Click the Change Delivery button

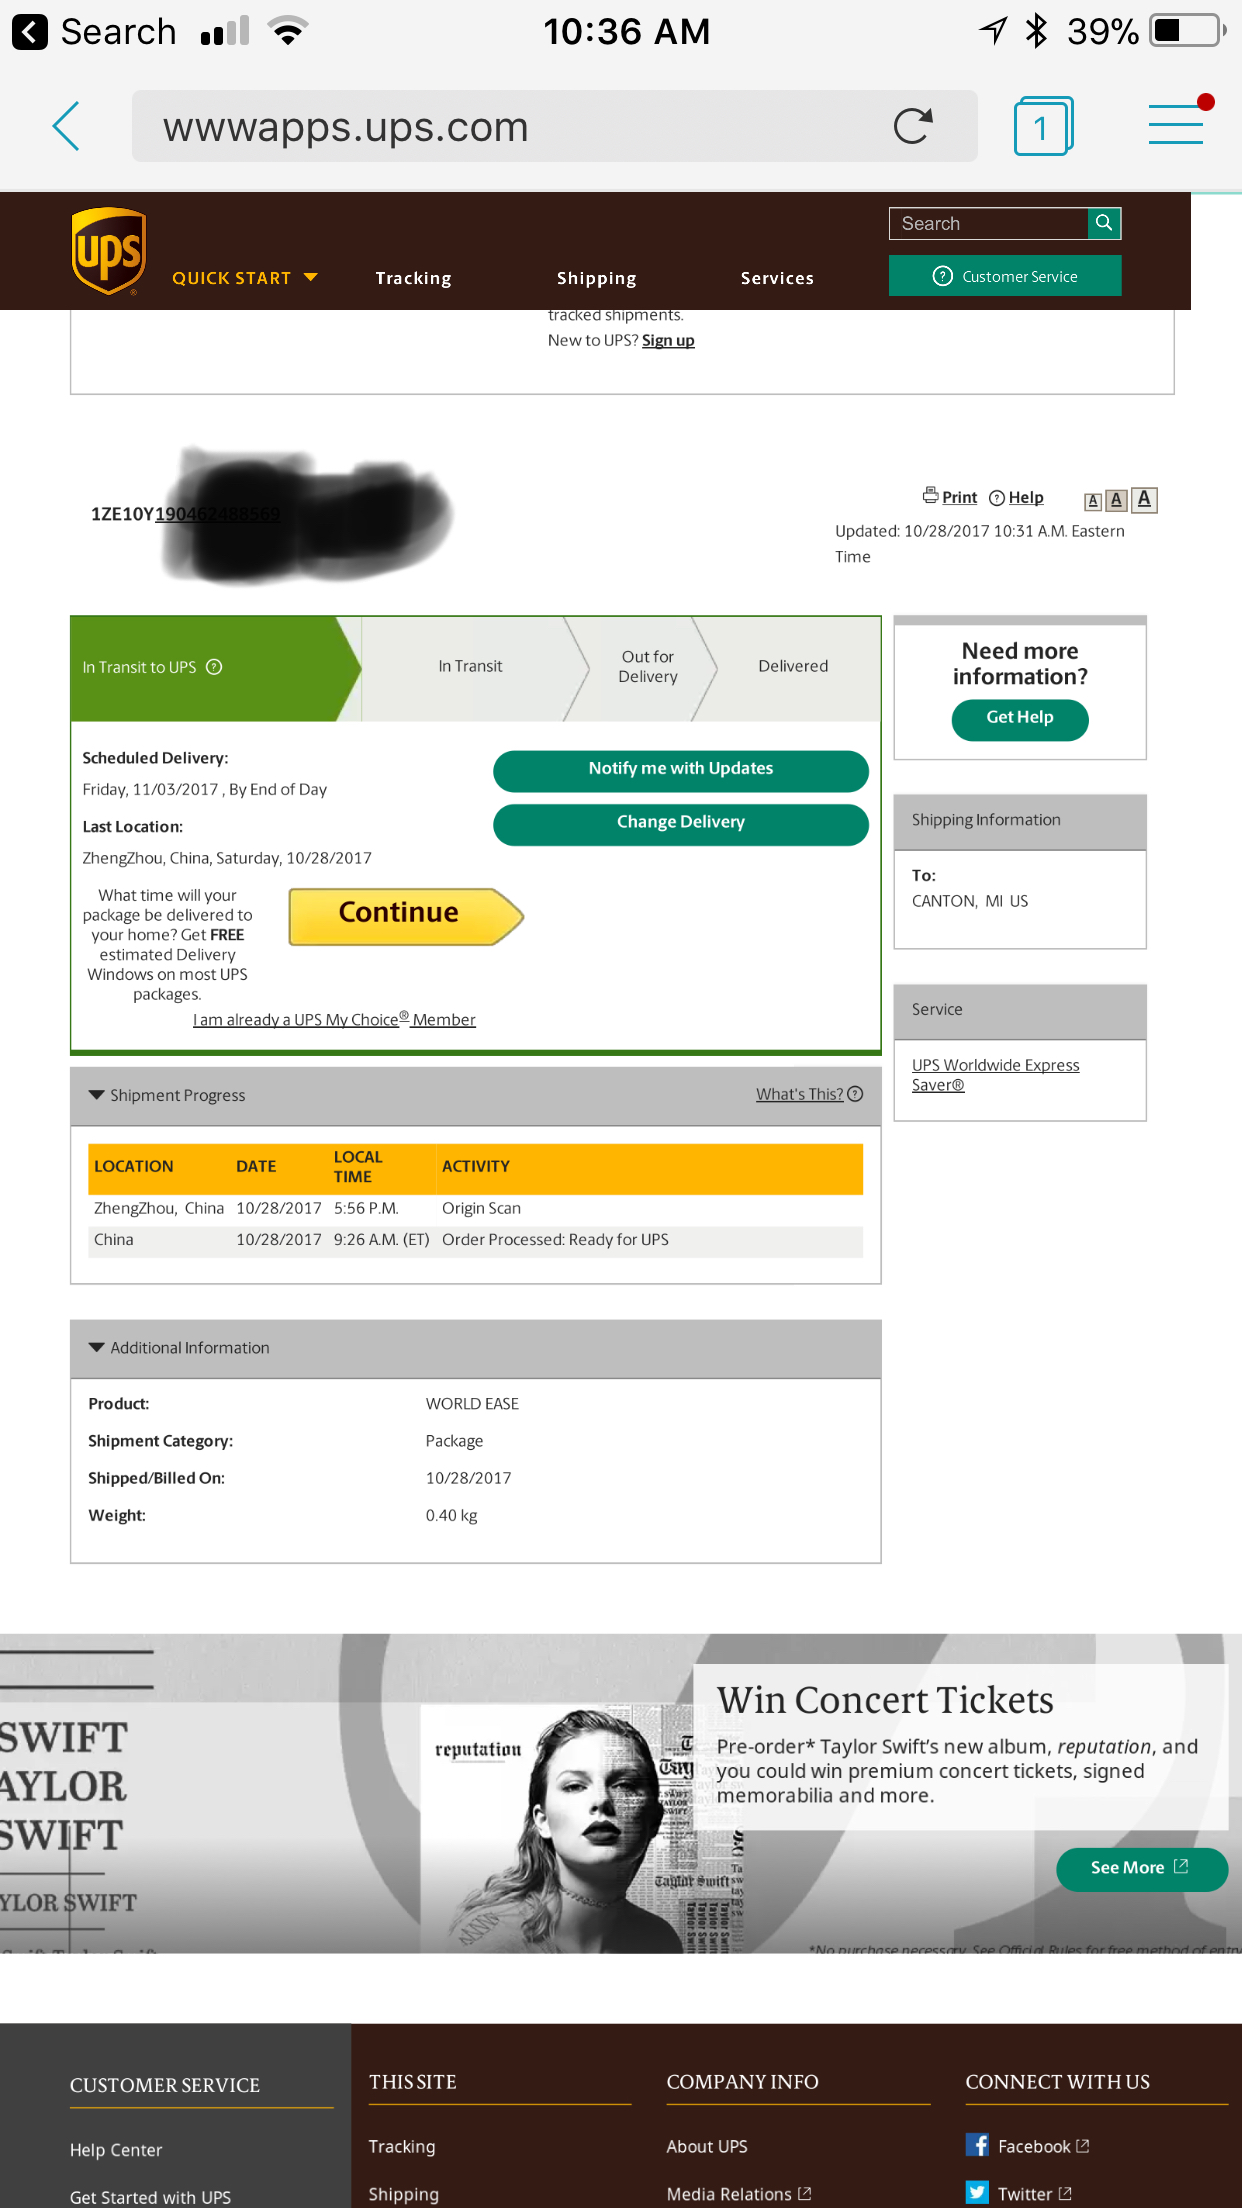click(x=681, y=823)
